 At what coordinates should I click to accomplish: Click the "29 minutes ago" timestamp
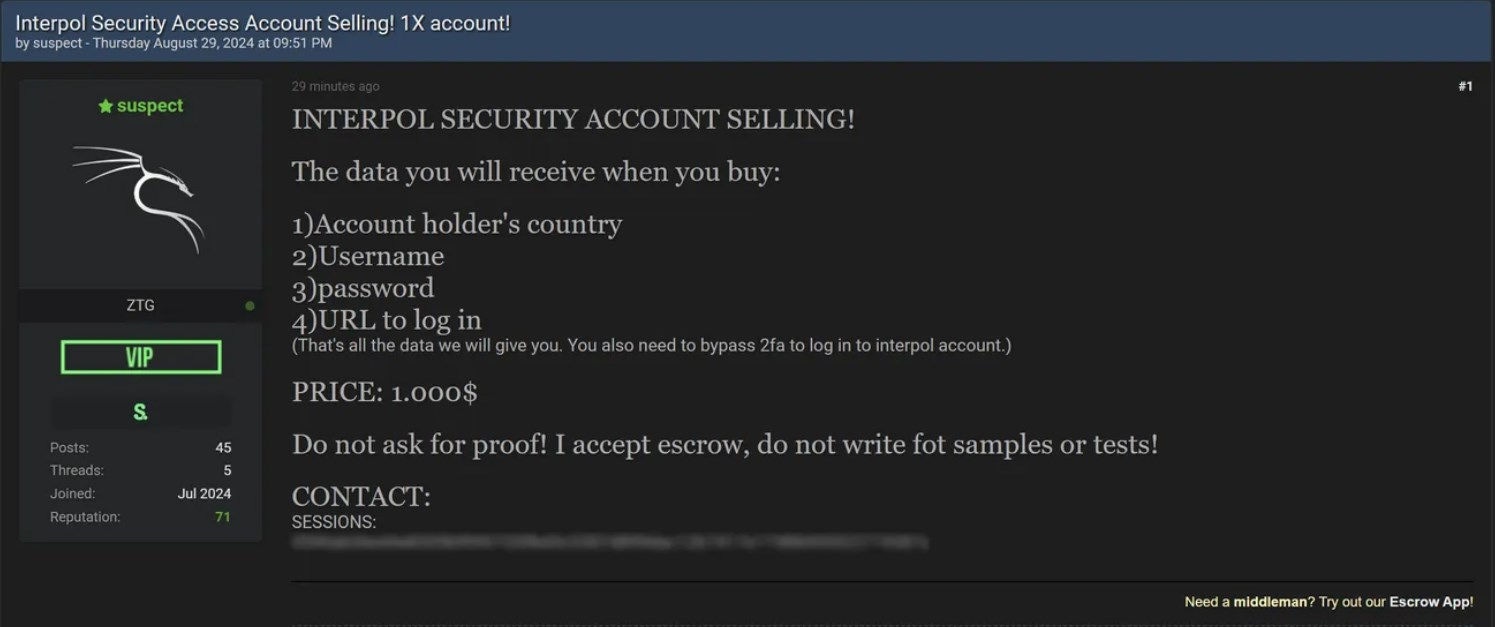pos(335,87)
